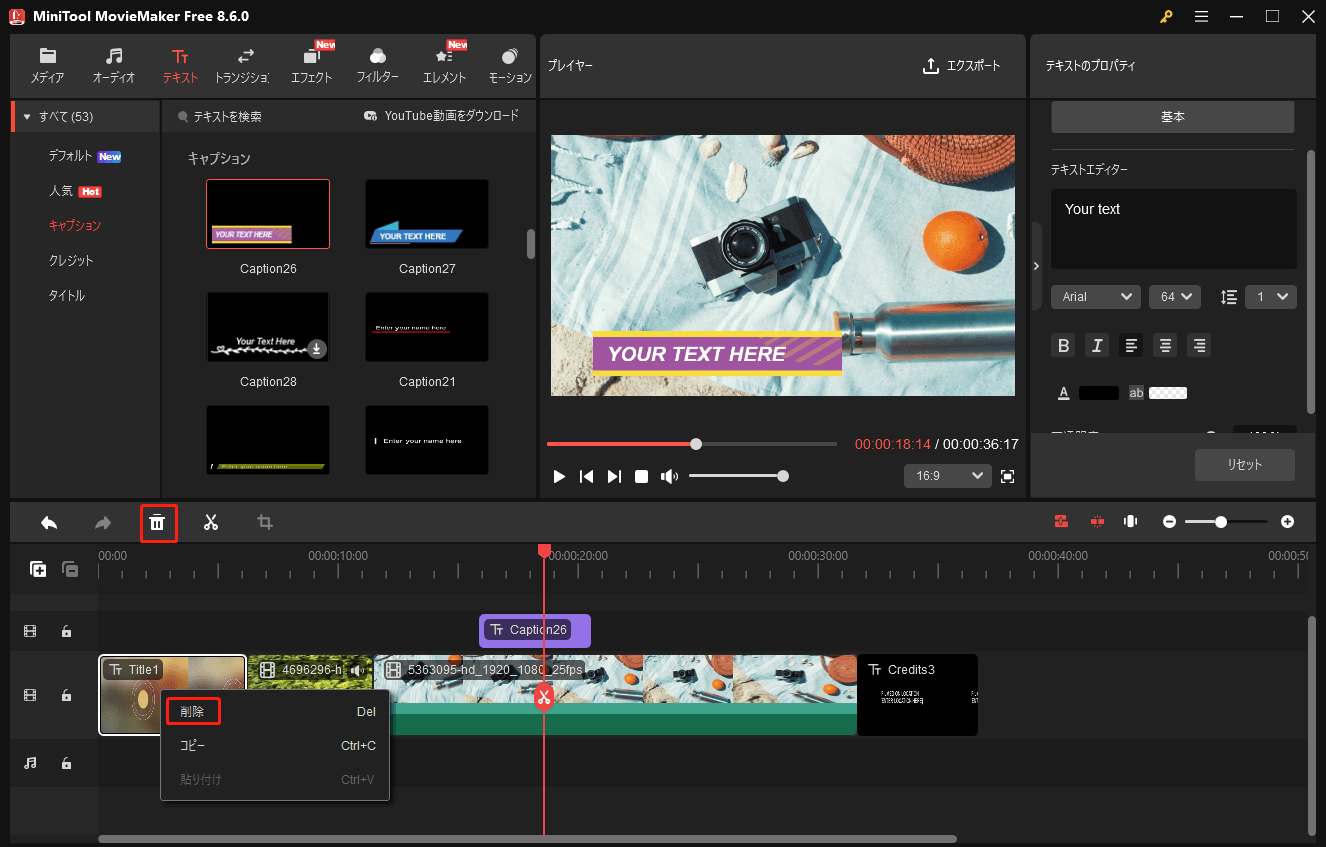This screenshot has height=847, width=1326.
Task: Choose 削除 from the context menu
Action: [x=193, y=711]
